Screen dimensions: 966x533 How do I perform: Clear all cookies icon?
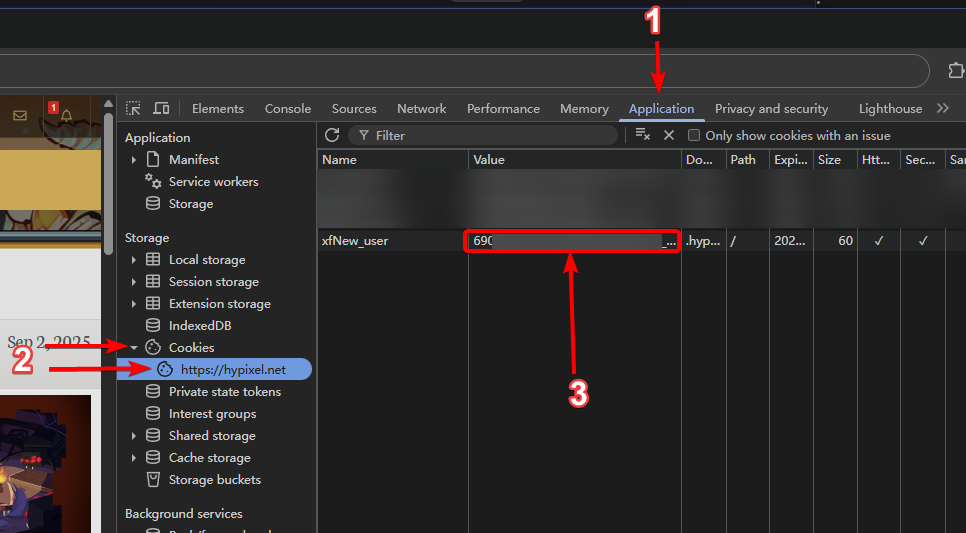pyautogui.click(x=643, y=134)
